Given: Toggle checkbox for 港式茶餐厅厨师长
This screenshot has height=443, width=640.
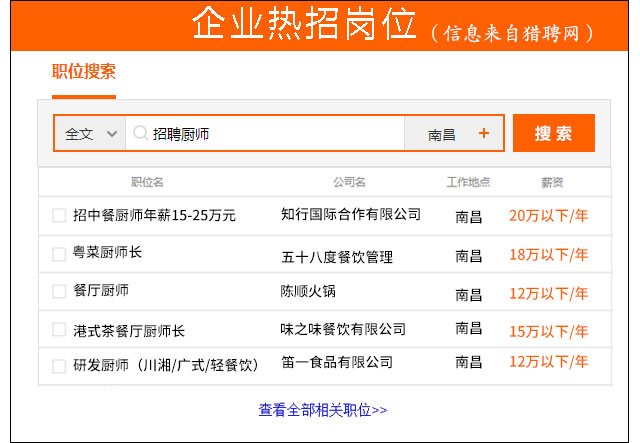Looking at the screenshot, I should [x=59, y=329].
